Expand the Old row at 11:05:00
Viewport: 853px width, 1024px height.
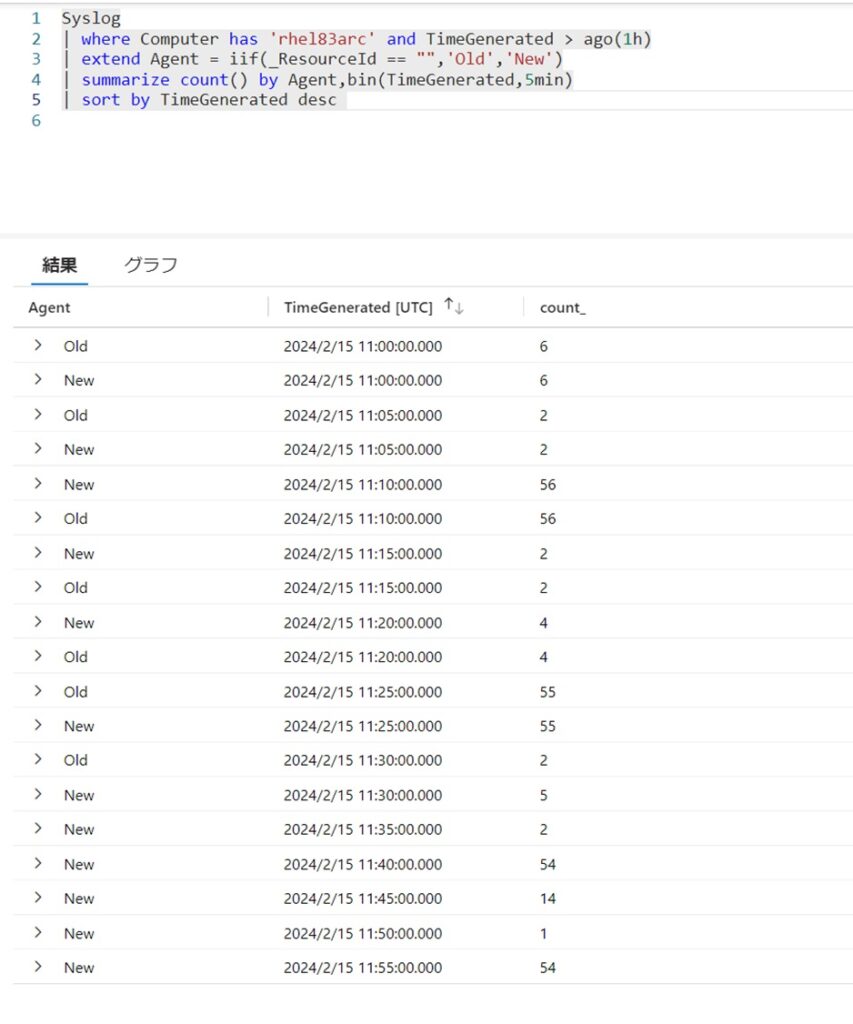(x=37, y=415)
